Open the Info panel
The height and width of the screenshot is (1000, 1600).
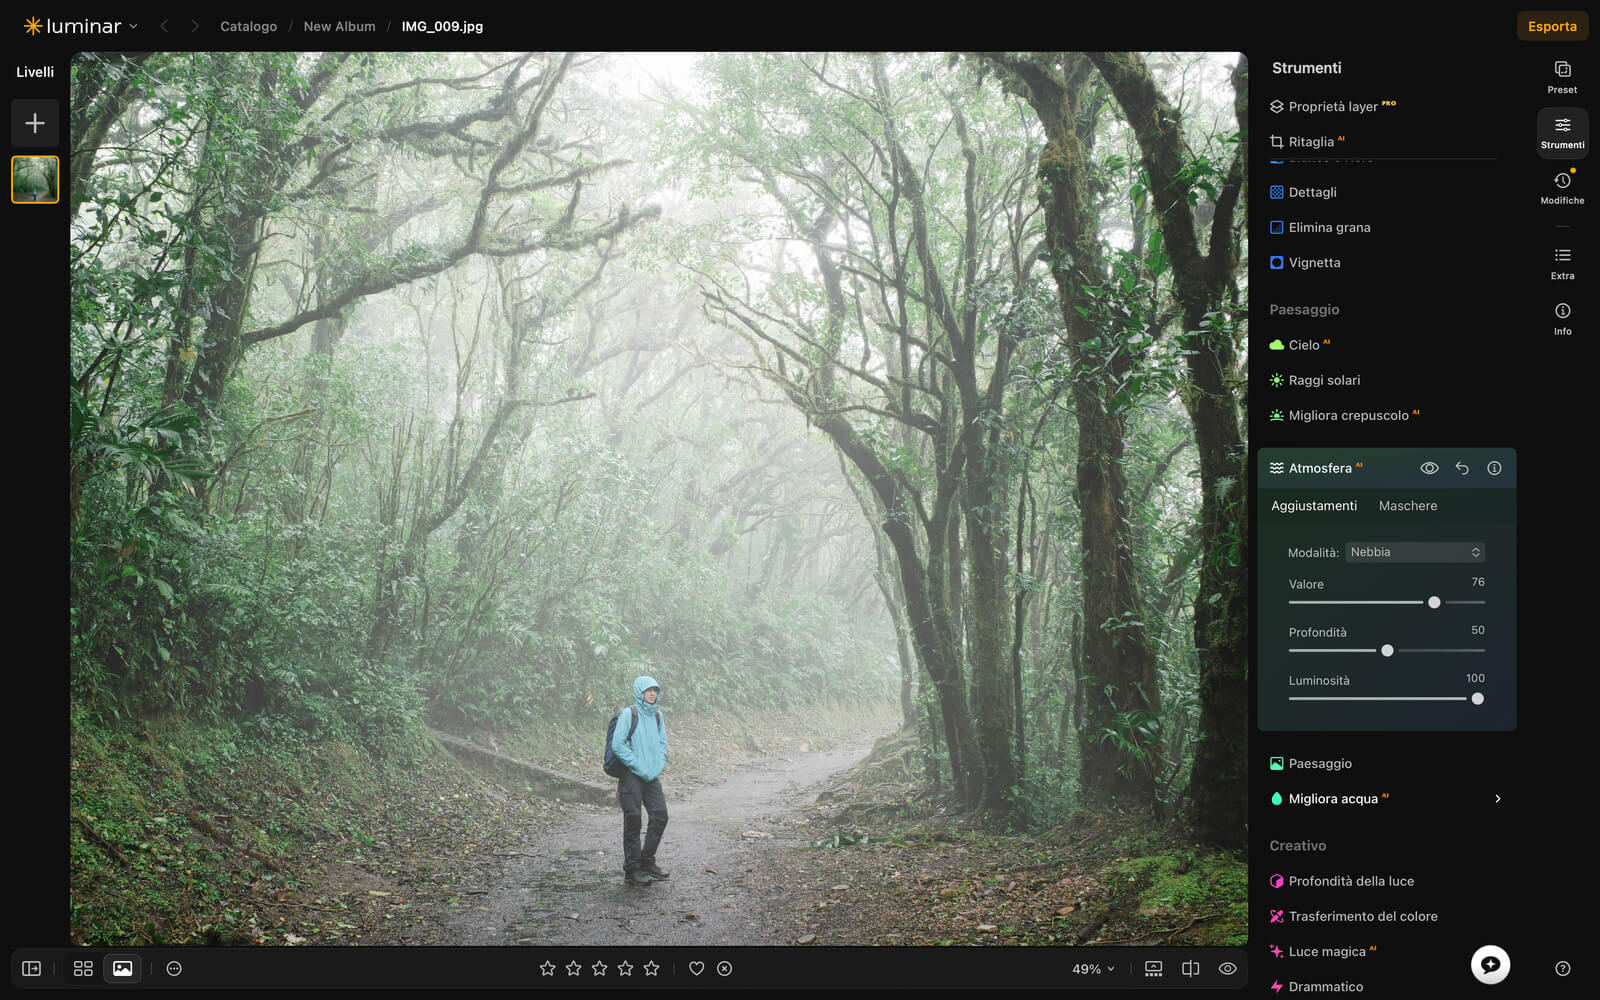[x=1562, y=318]
